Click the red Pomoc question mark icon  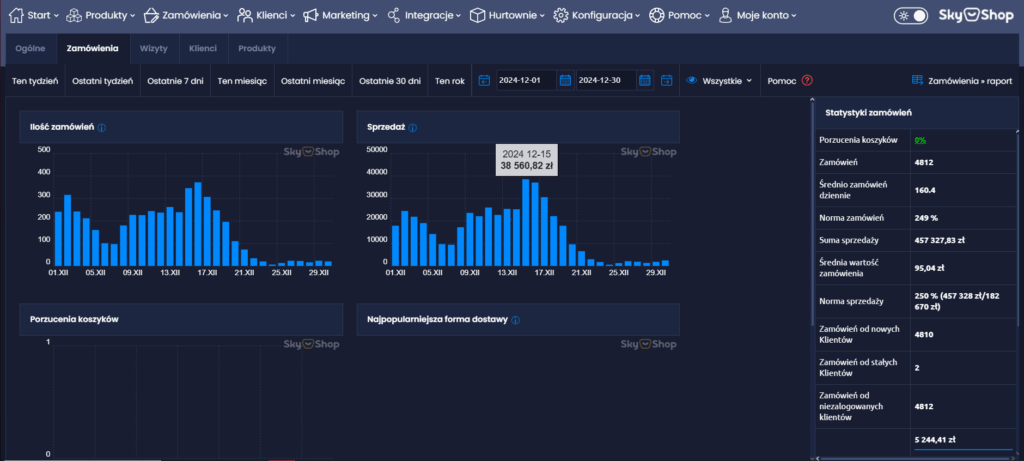[807, 80]
